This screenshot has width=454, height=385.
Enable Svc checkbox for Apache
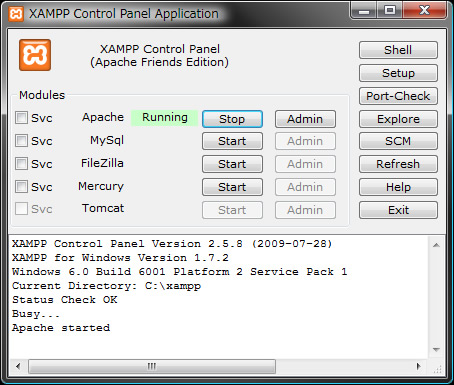pyautogui.click(x=21, y=118)
